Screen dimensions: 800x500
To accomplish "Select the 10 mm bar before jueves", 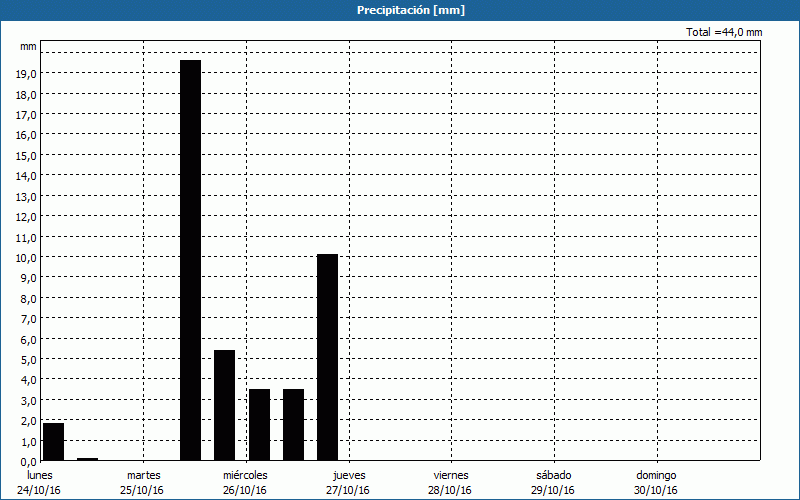I will [327, 357].
